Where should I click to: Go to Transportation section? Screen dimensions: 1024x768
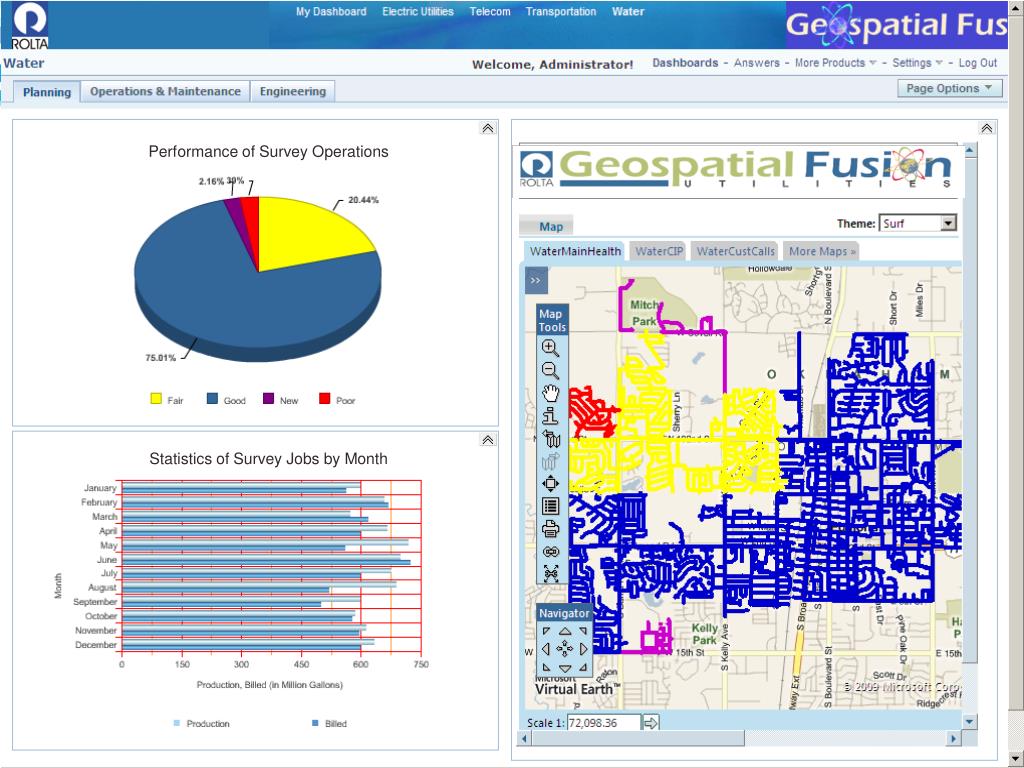[561, 12]
